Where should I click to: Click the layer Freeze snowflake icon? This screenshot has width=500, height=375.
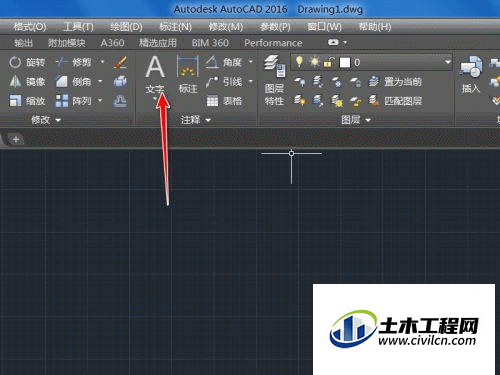point(337,82)
